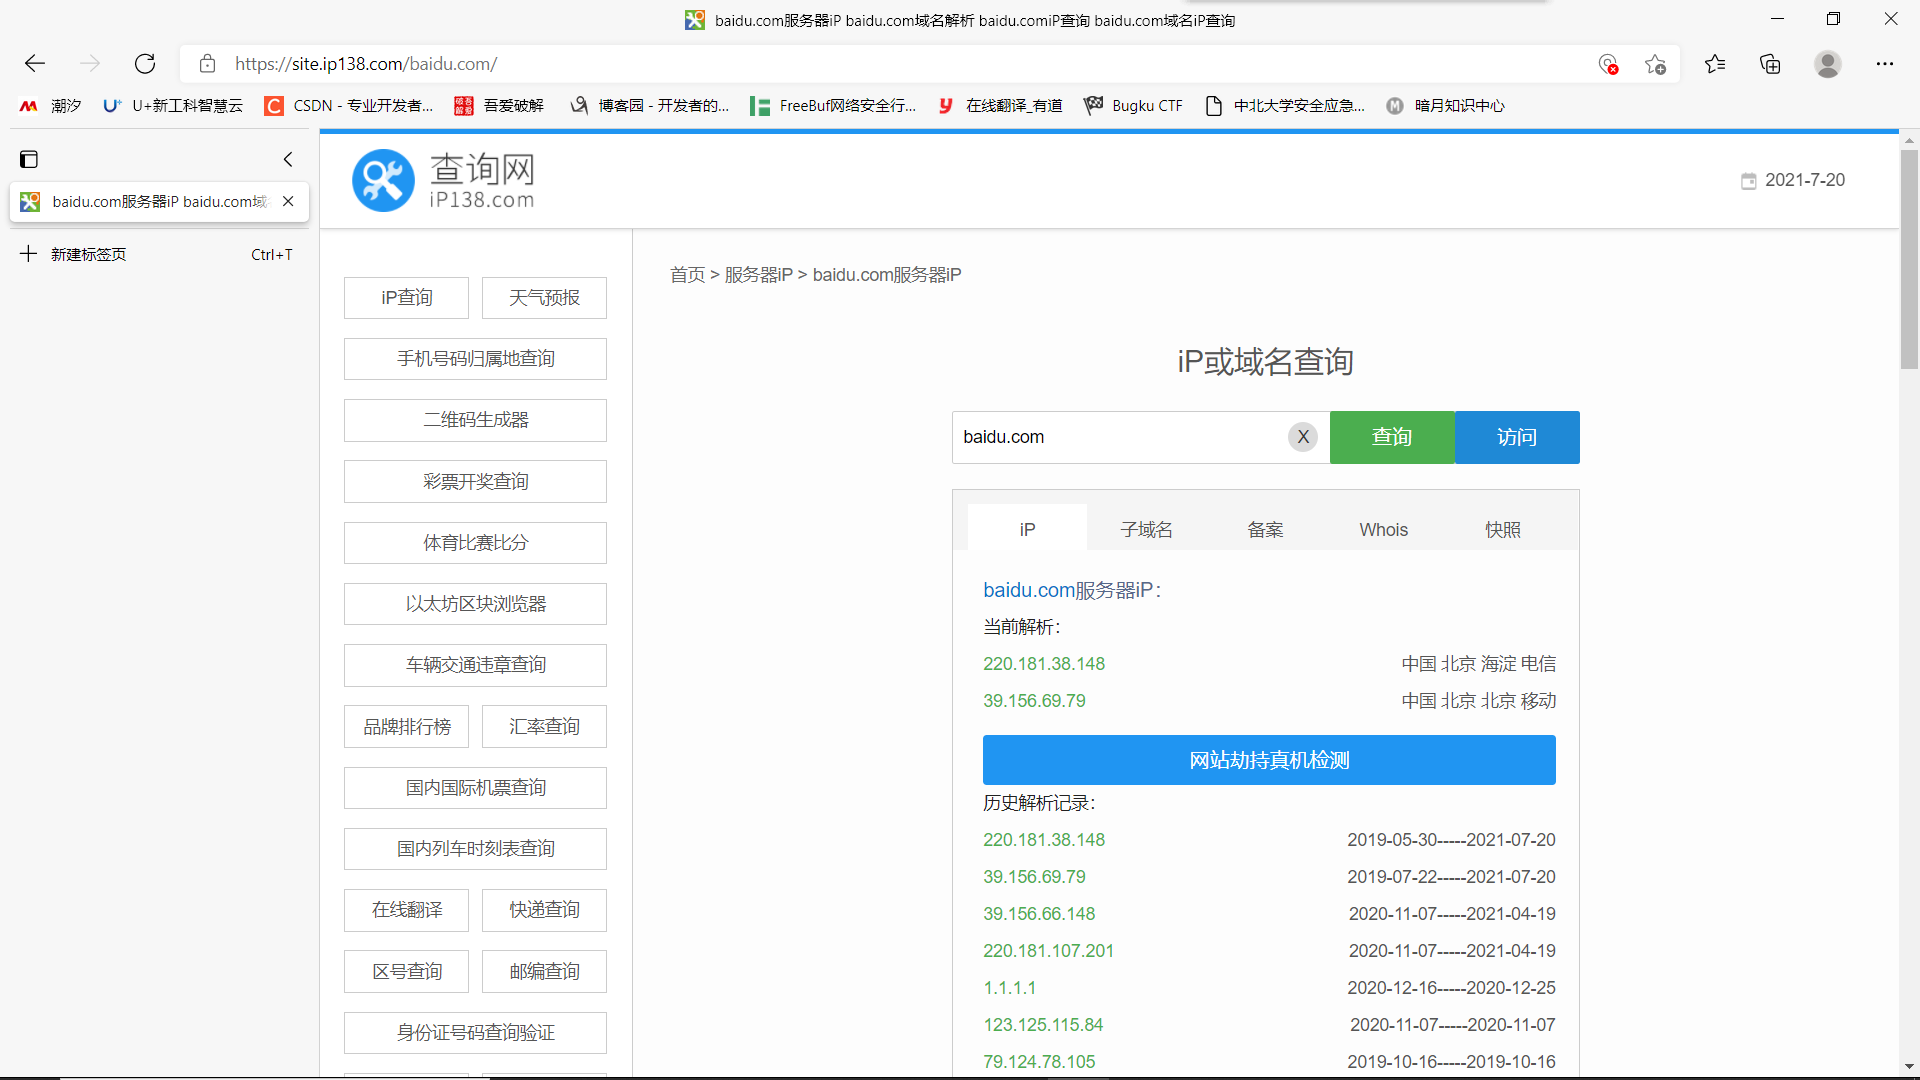Open 国内国际机票查询

(x=475, y=788)
